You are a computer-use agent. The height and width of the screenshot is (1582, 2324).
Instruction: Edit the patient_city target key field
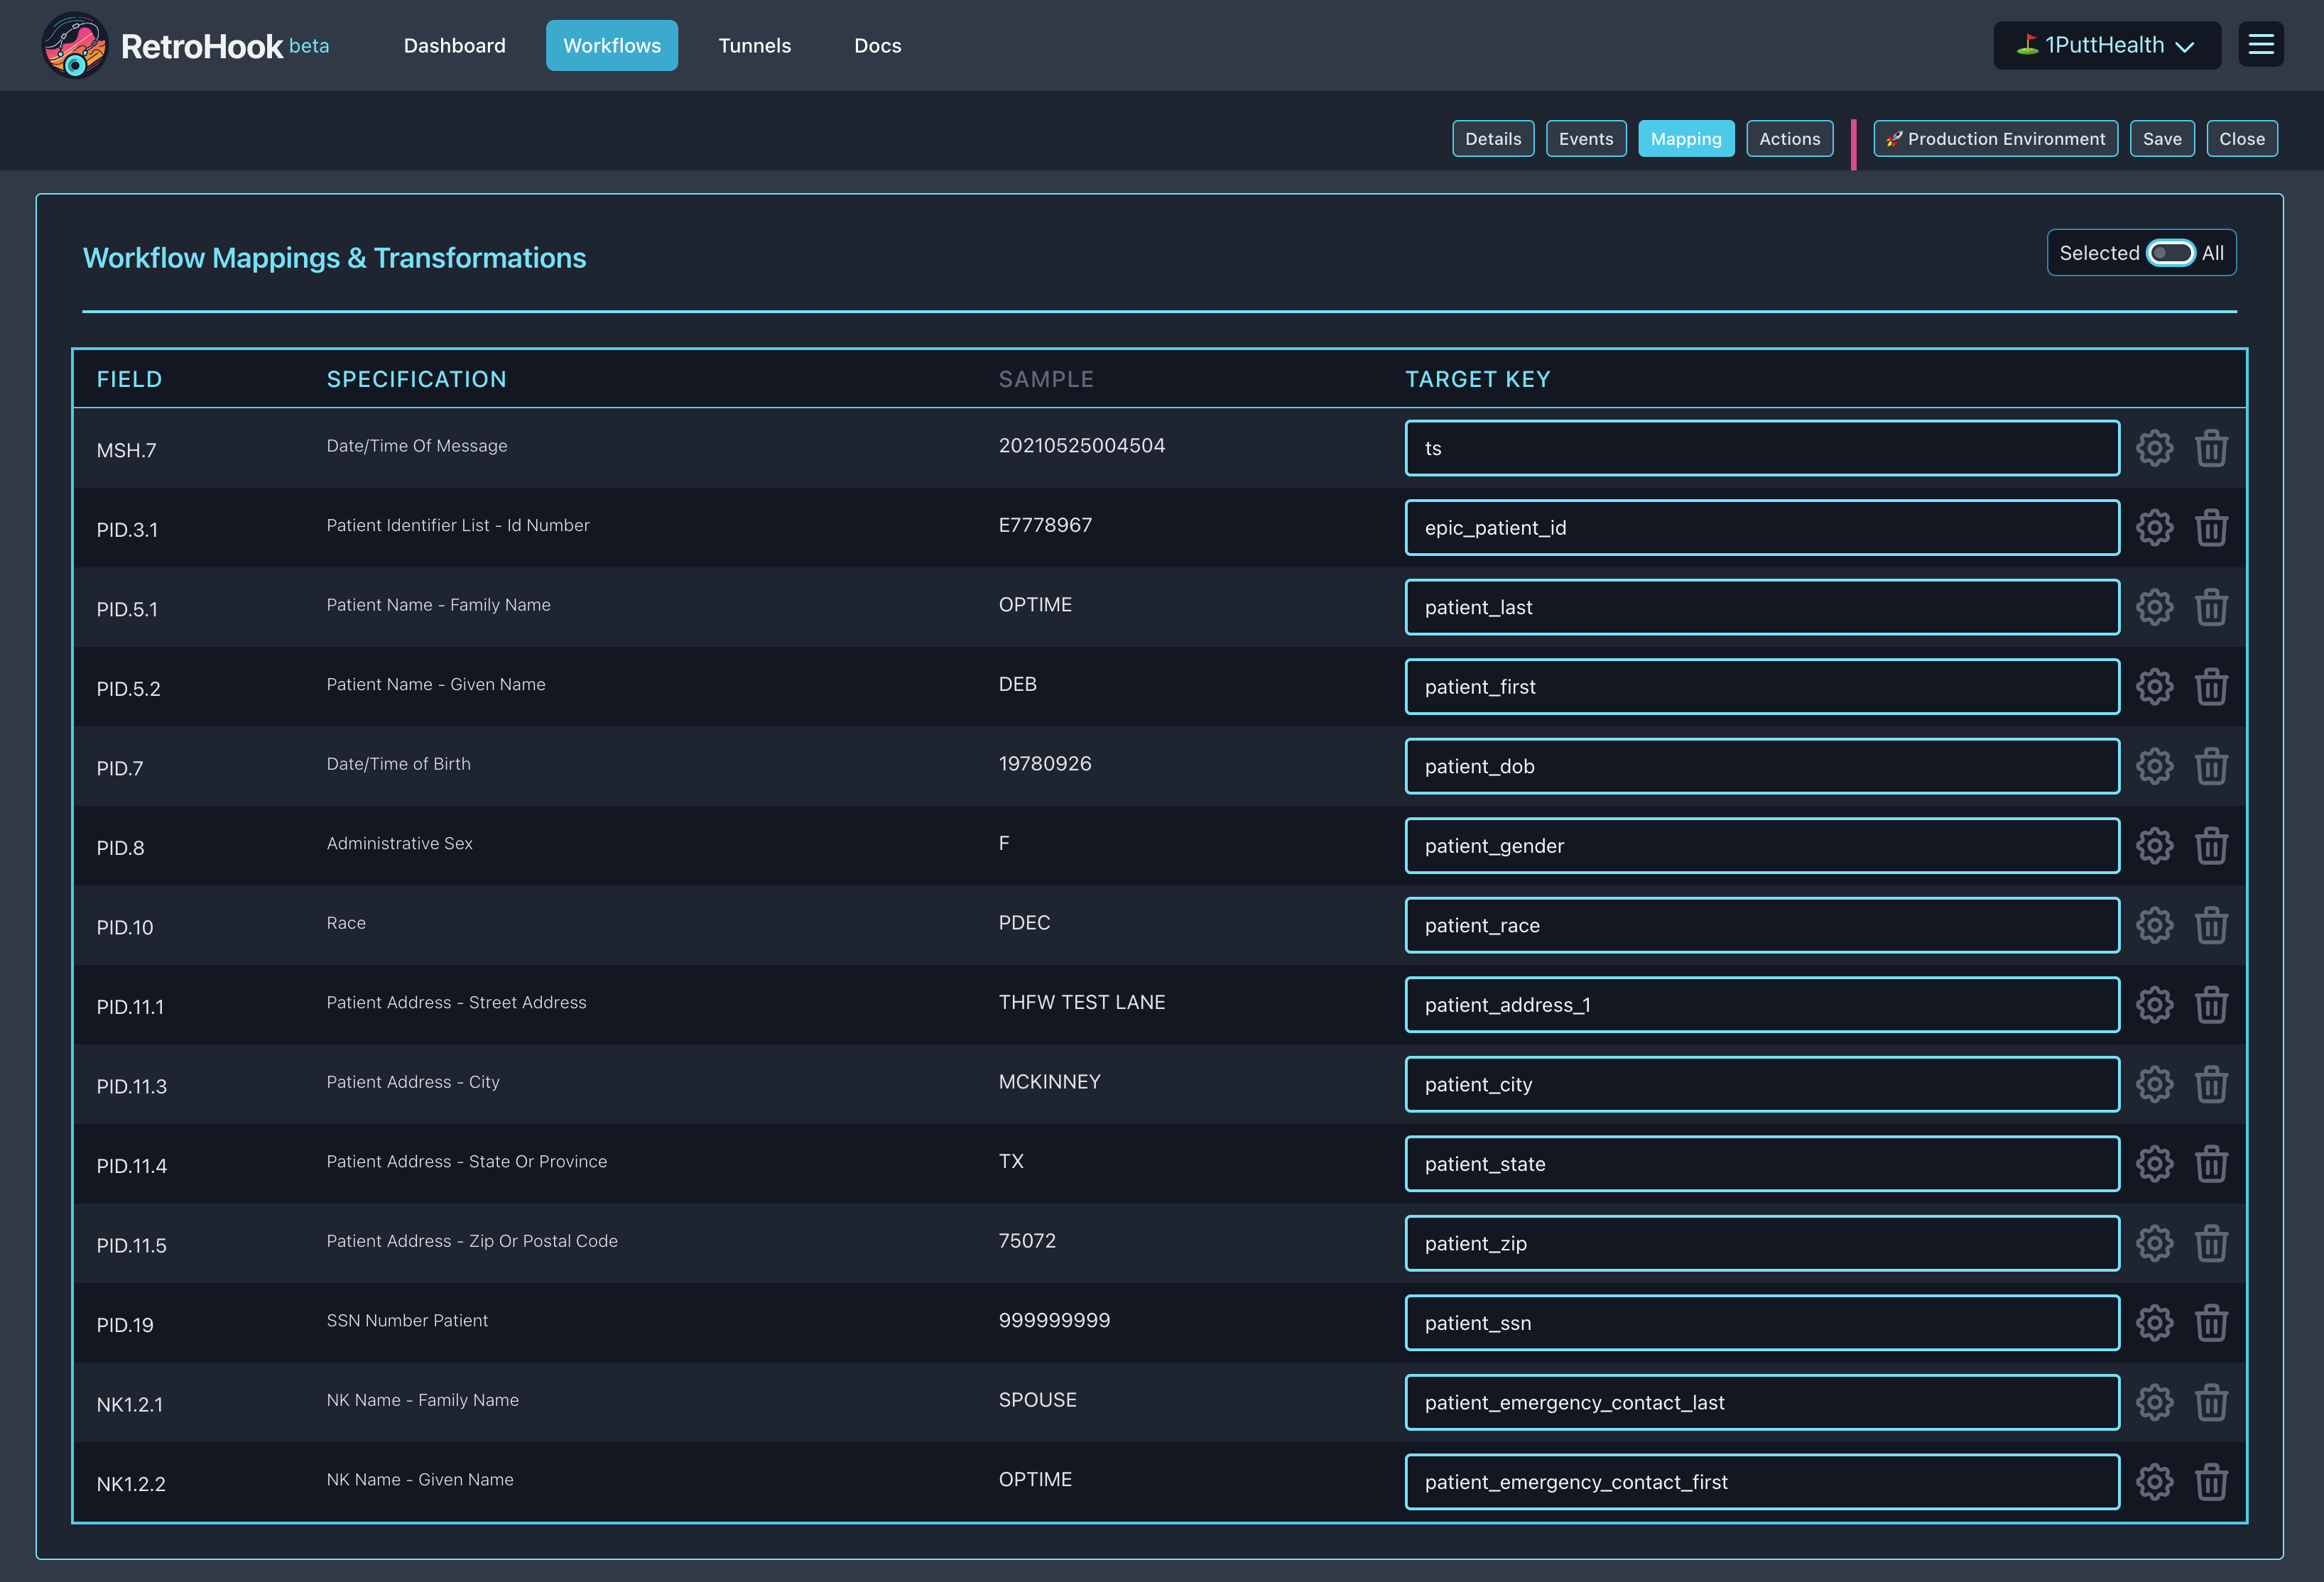coord(1761,1084)
